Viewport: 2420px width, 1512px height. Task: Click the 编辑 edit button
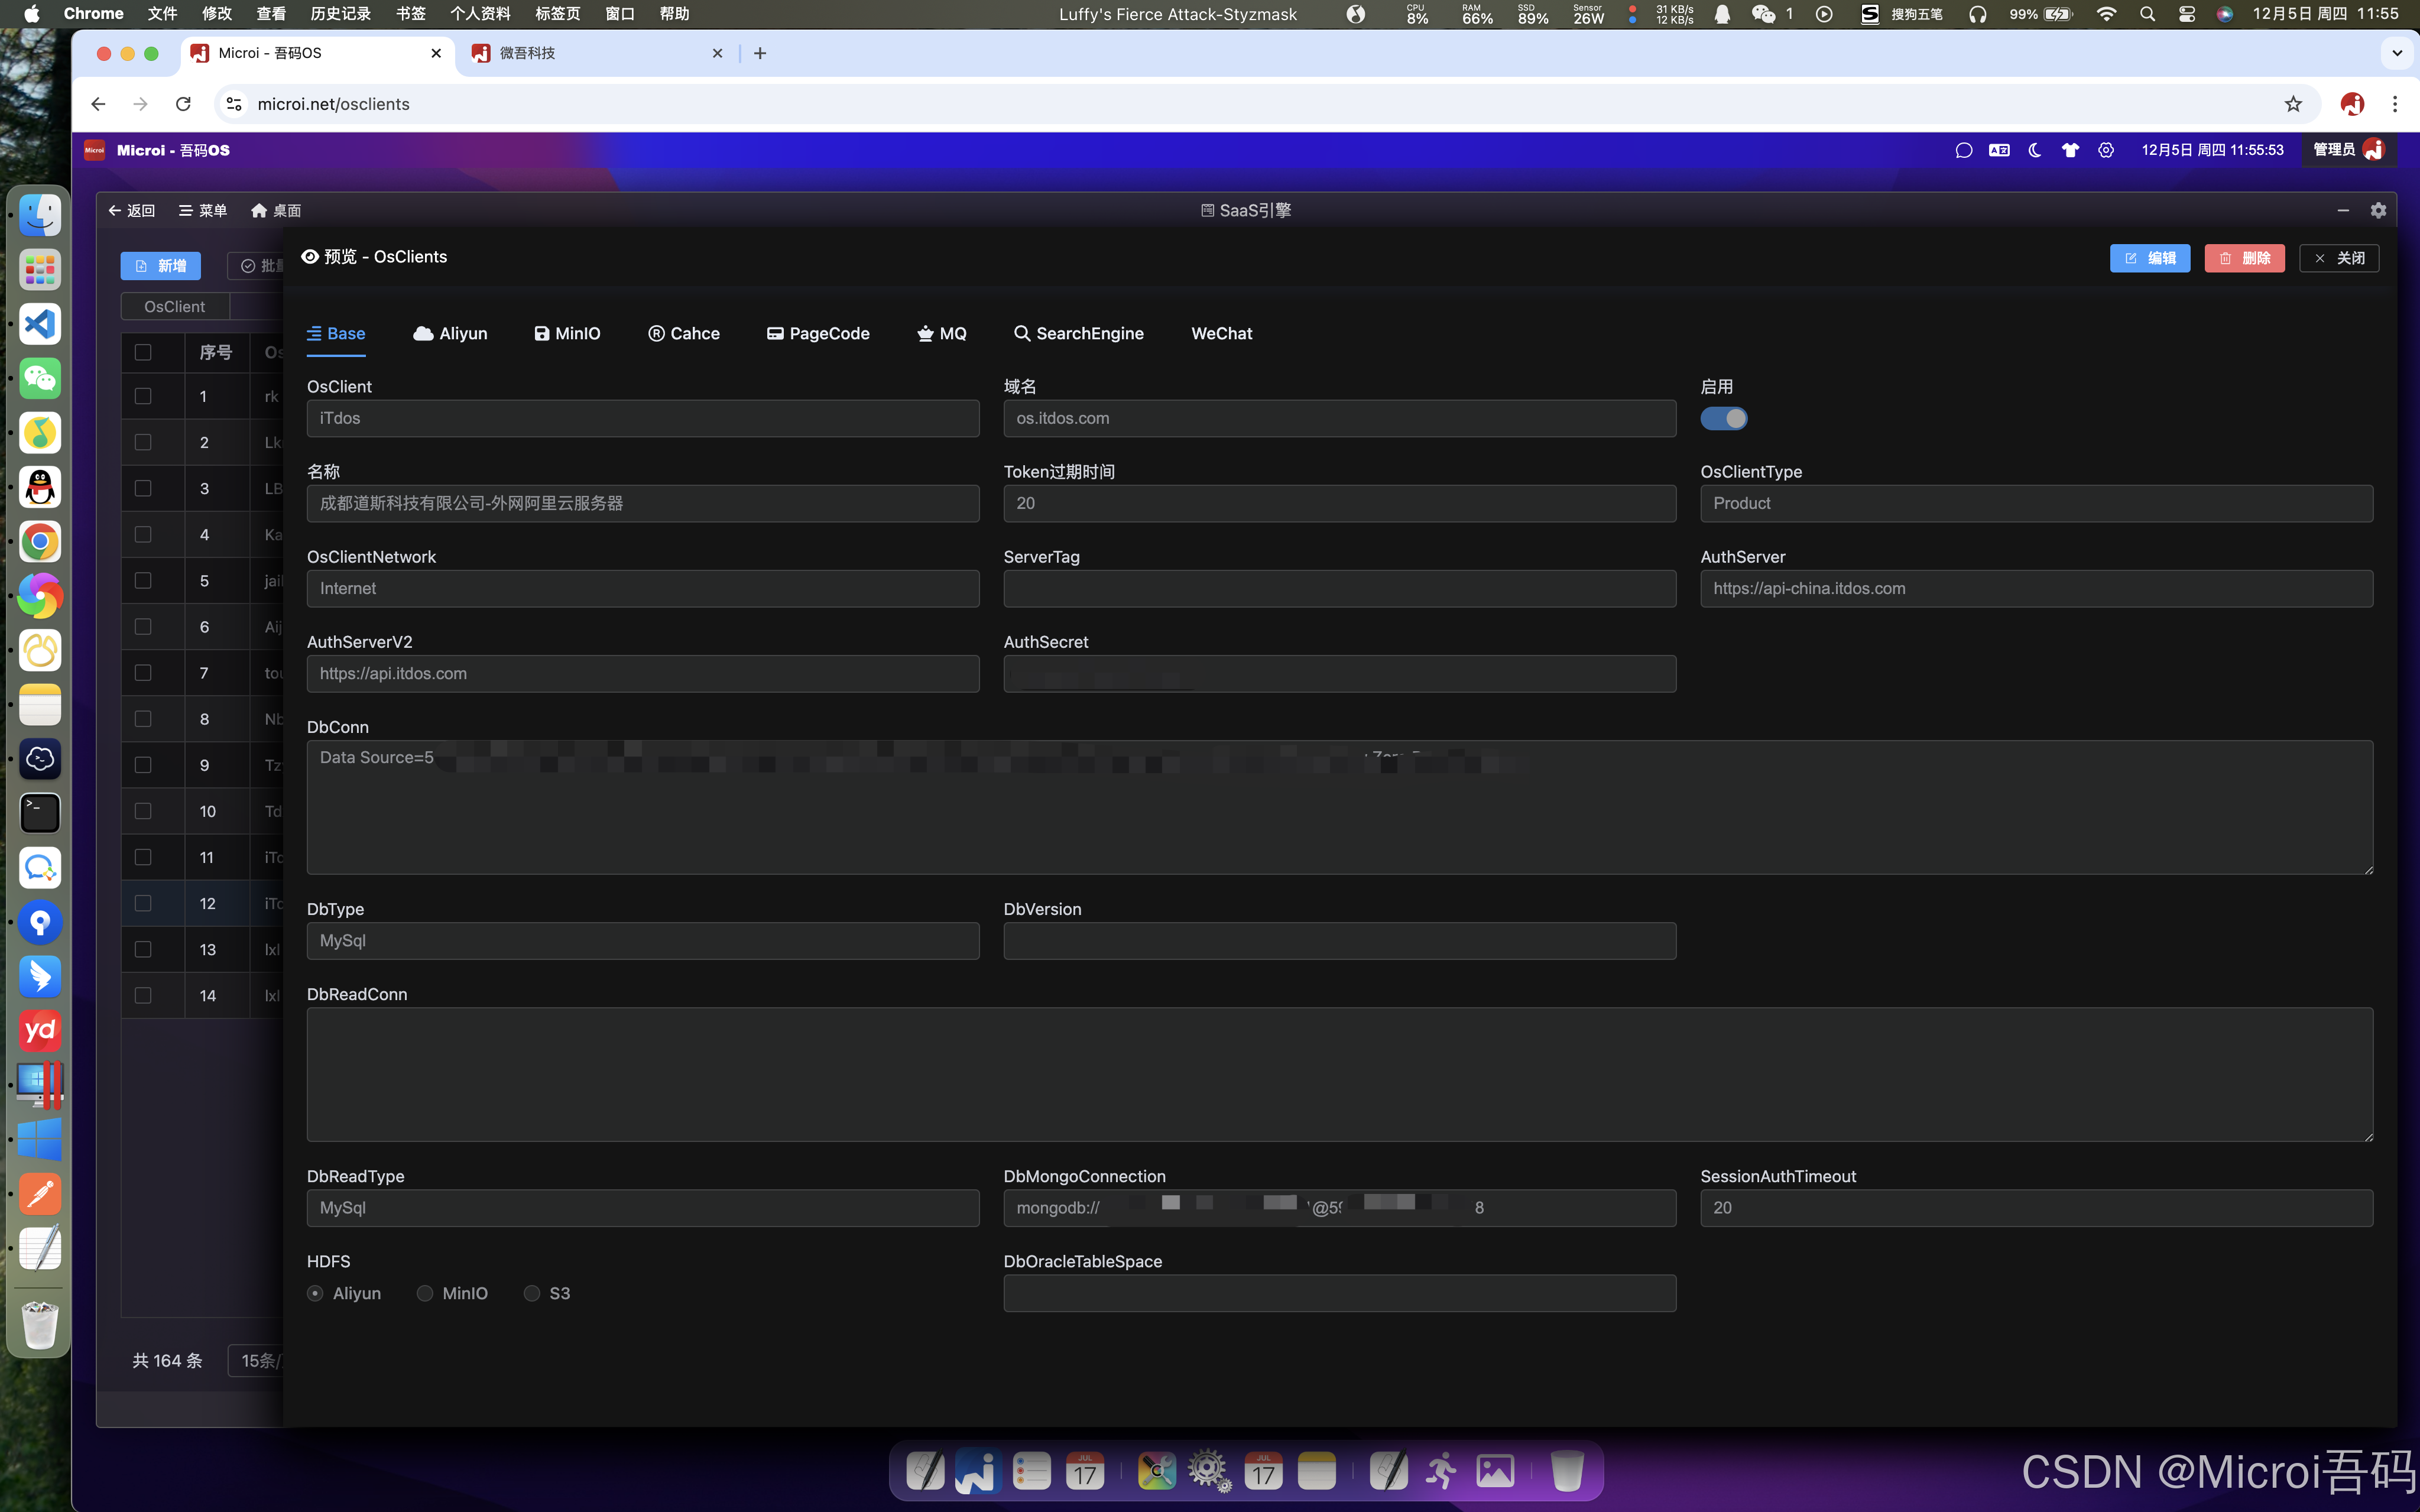click(2150, 258)
